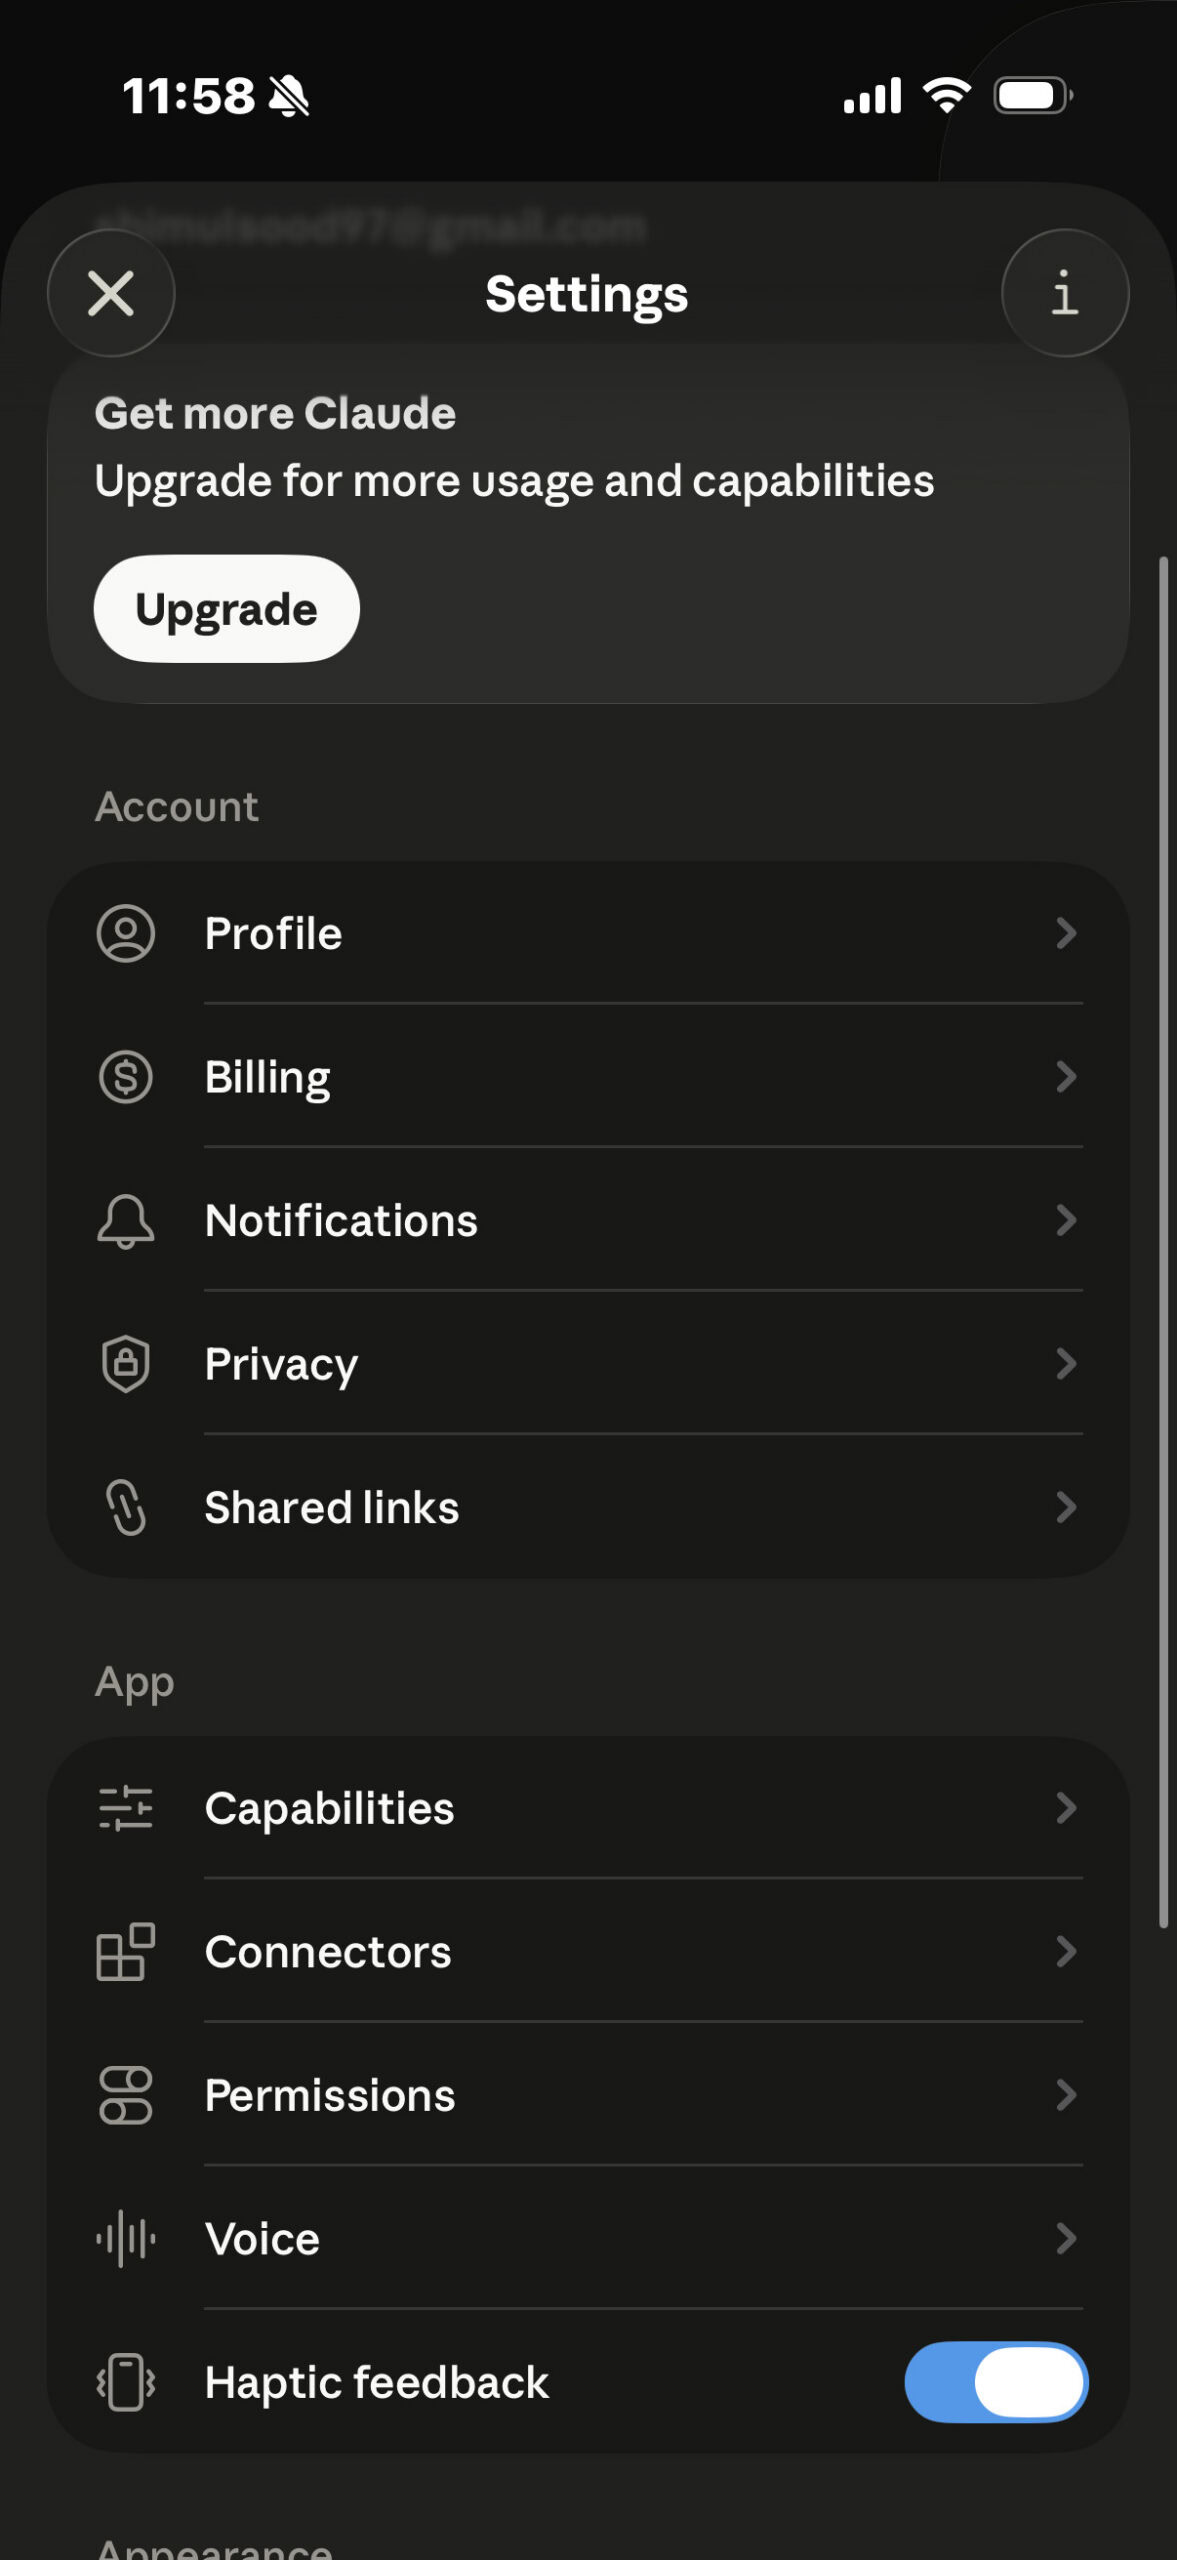Expand Connectors via its chevron arrow
1177x2560 pixels.
pos(1066,1951)
